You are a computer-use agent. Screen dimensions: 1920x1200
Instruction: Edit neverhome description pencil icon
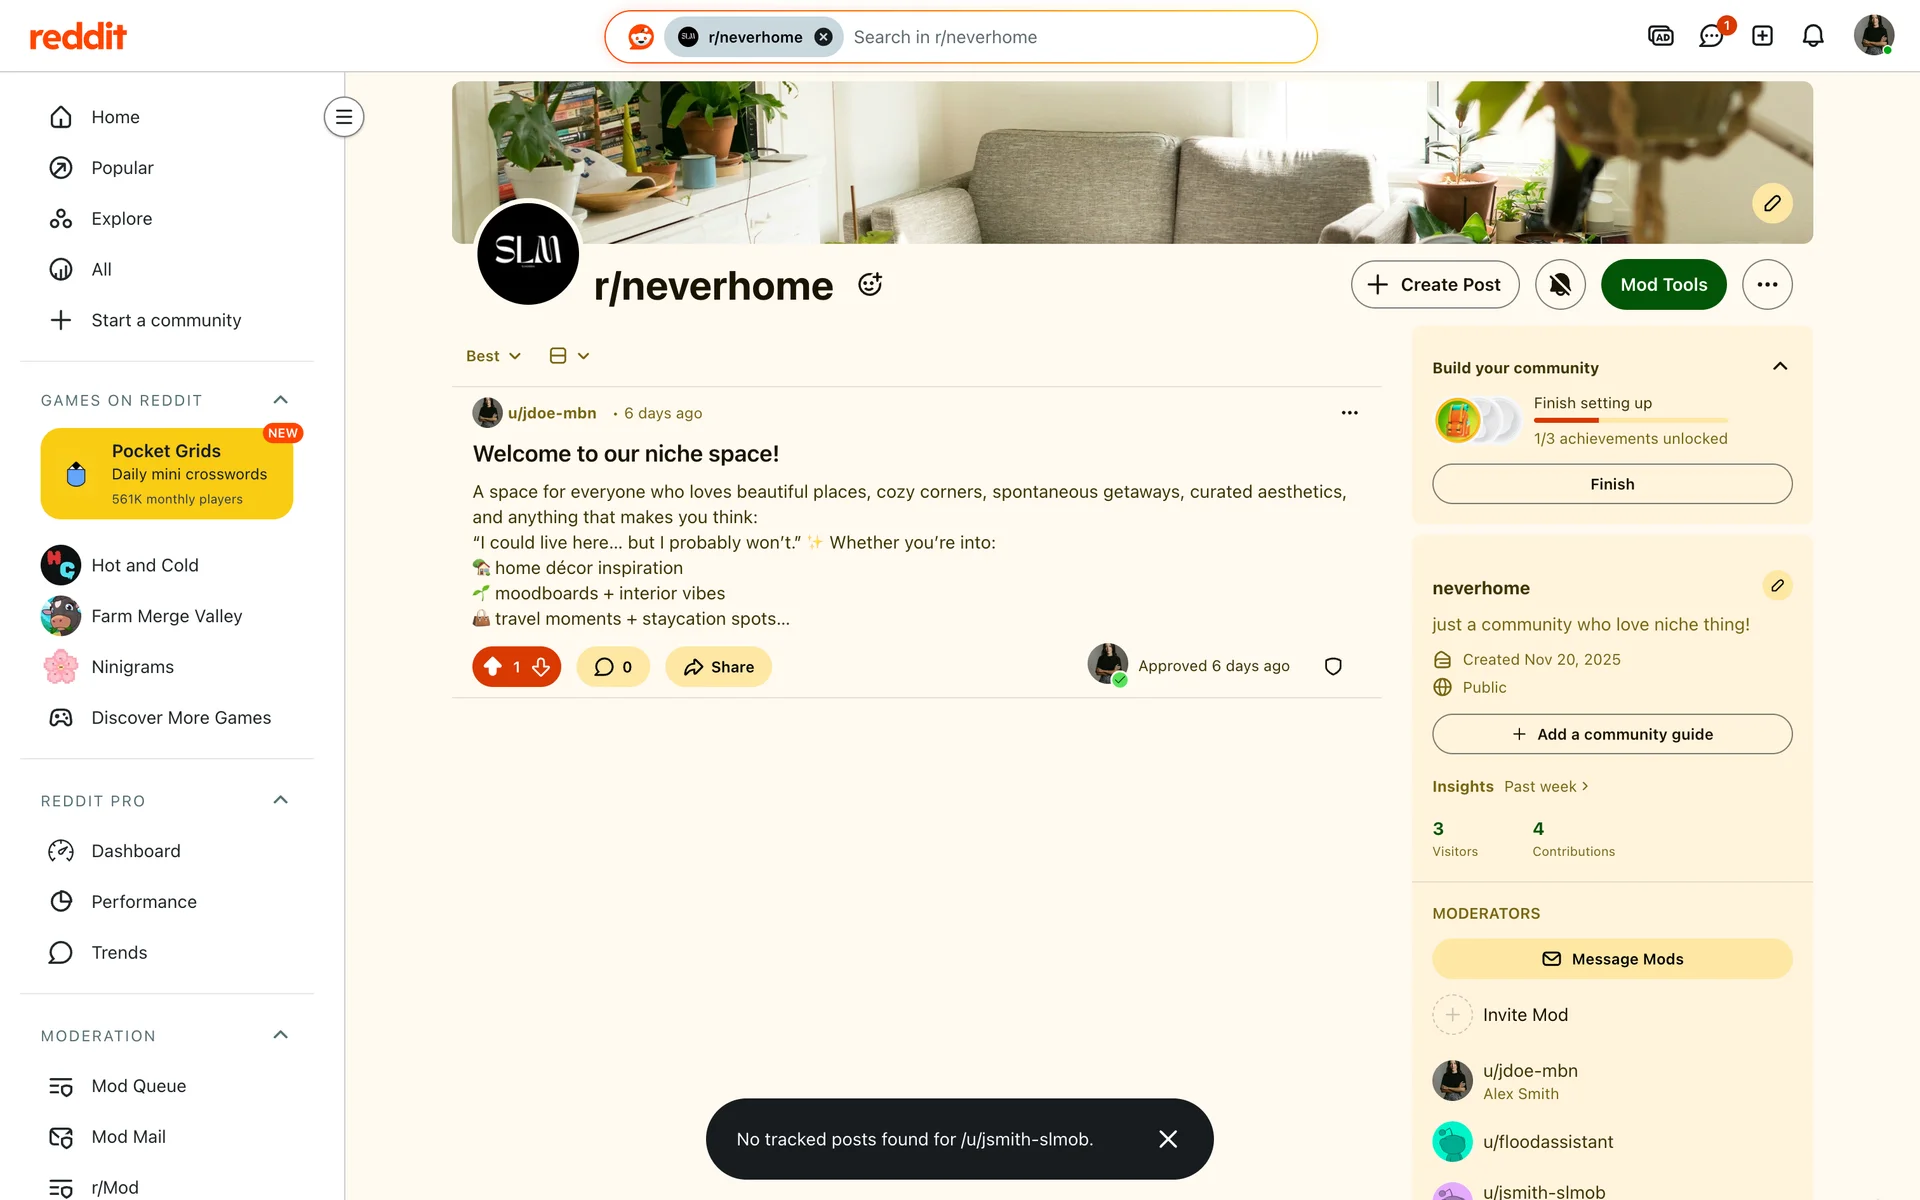click(1777, 586)
